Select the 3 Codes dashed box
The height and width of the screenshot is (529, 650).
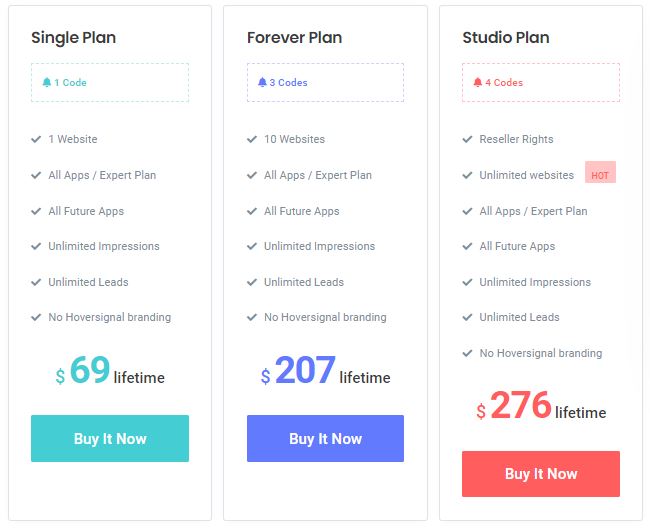[325, 83]
